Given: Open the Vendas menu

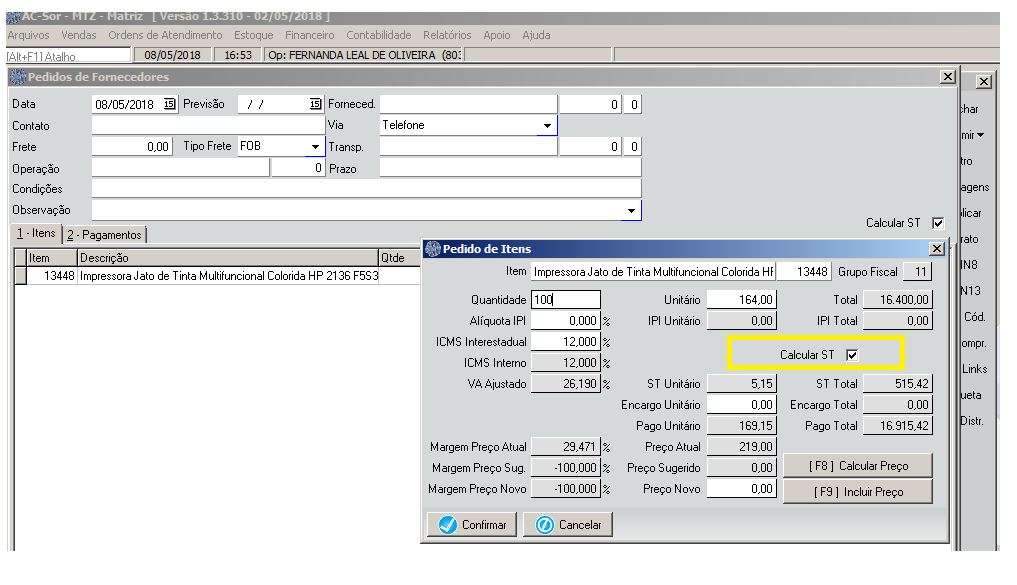Looking at the screenshot, I should coord(78,35).
